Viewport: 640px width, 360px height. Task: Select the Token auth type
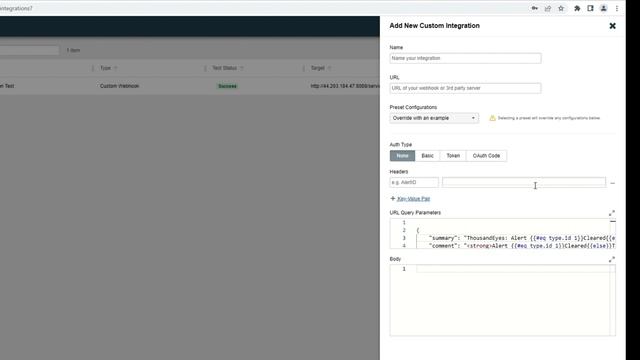coord(453,156)
